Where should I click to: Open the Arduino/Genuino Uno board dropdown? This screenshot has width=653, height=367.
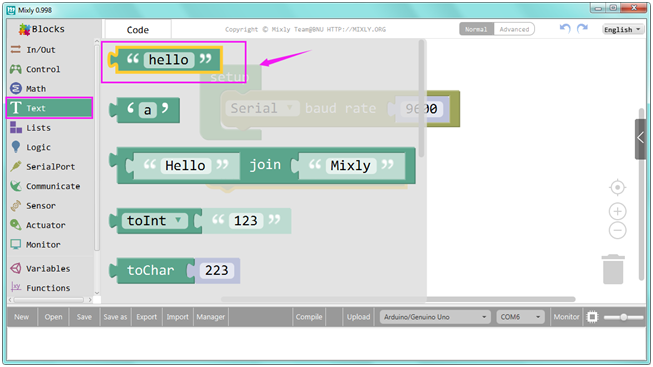(435, 317)
